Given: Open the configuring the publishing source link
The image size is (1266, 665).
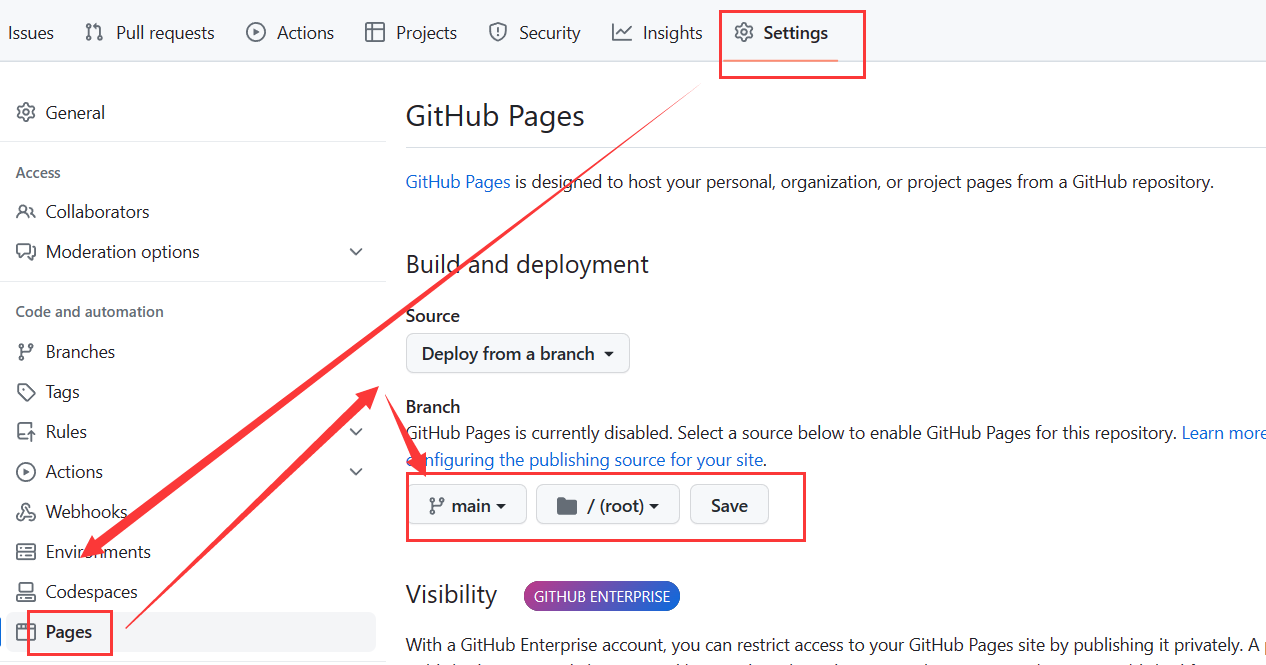Looking at the screenshot, I should (x=586, y=460).
